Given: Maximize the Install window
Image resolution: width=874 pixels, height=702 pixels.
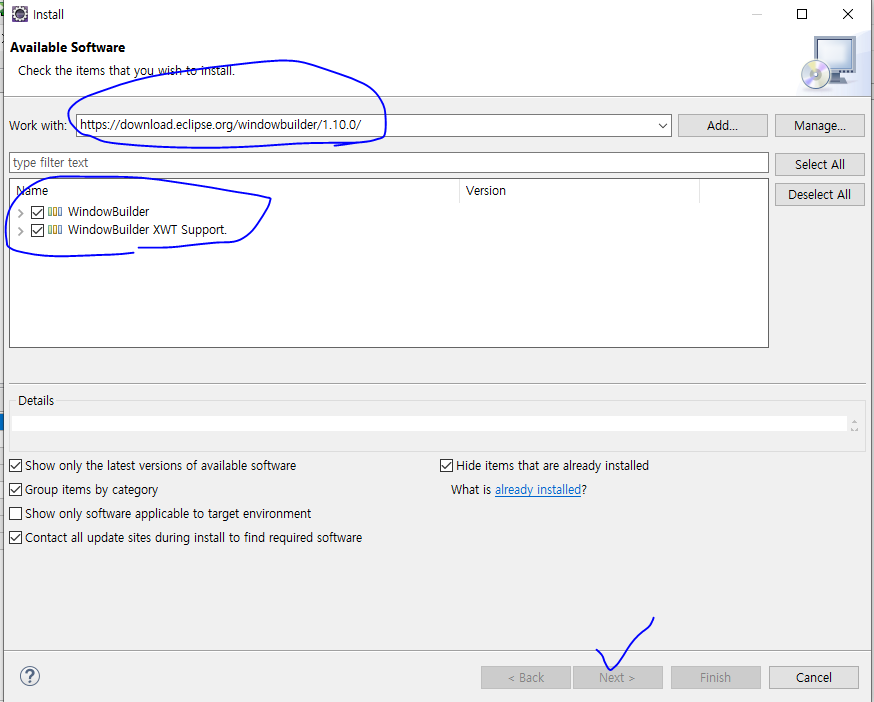Looking at the screenshot, I should (x=802, y=14).
